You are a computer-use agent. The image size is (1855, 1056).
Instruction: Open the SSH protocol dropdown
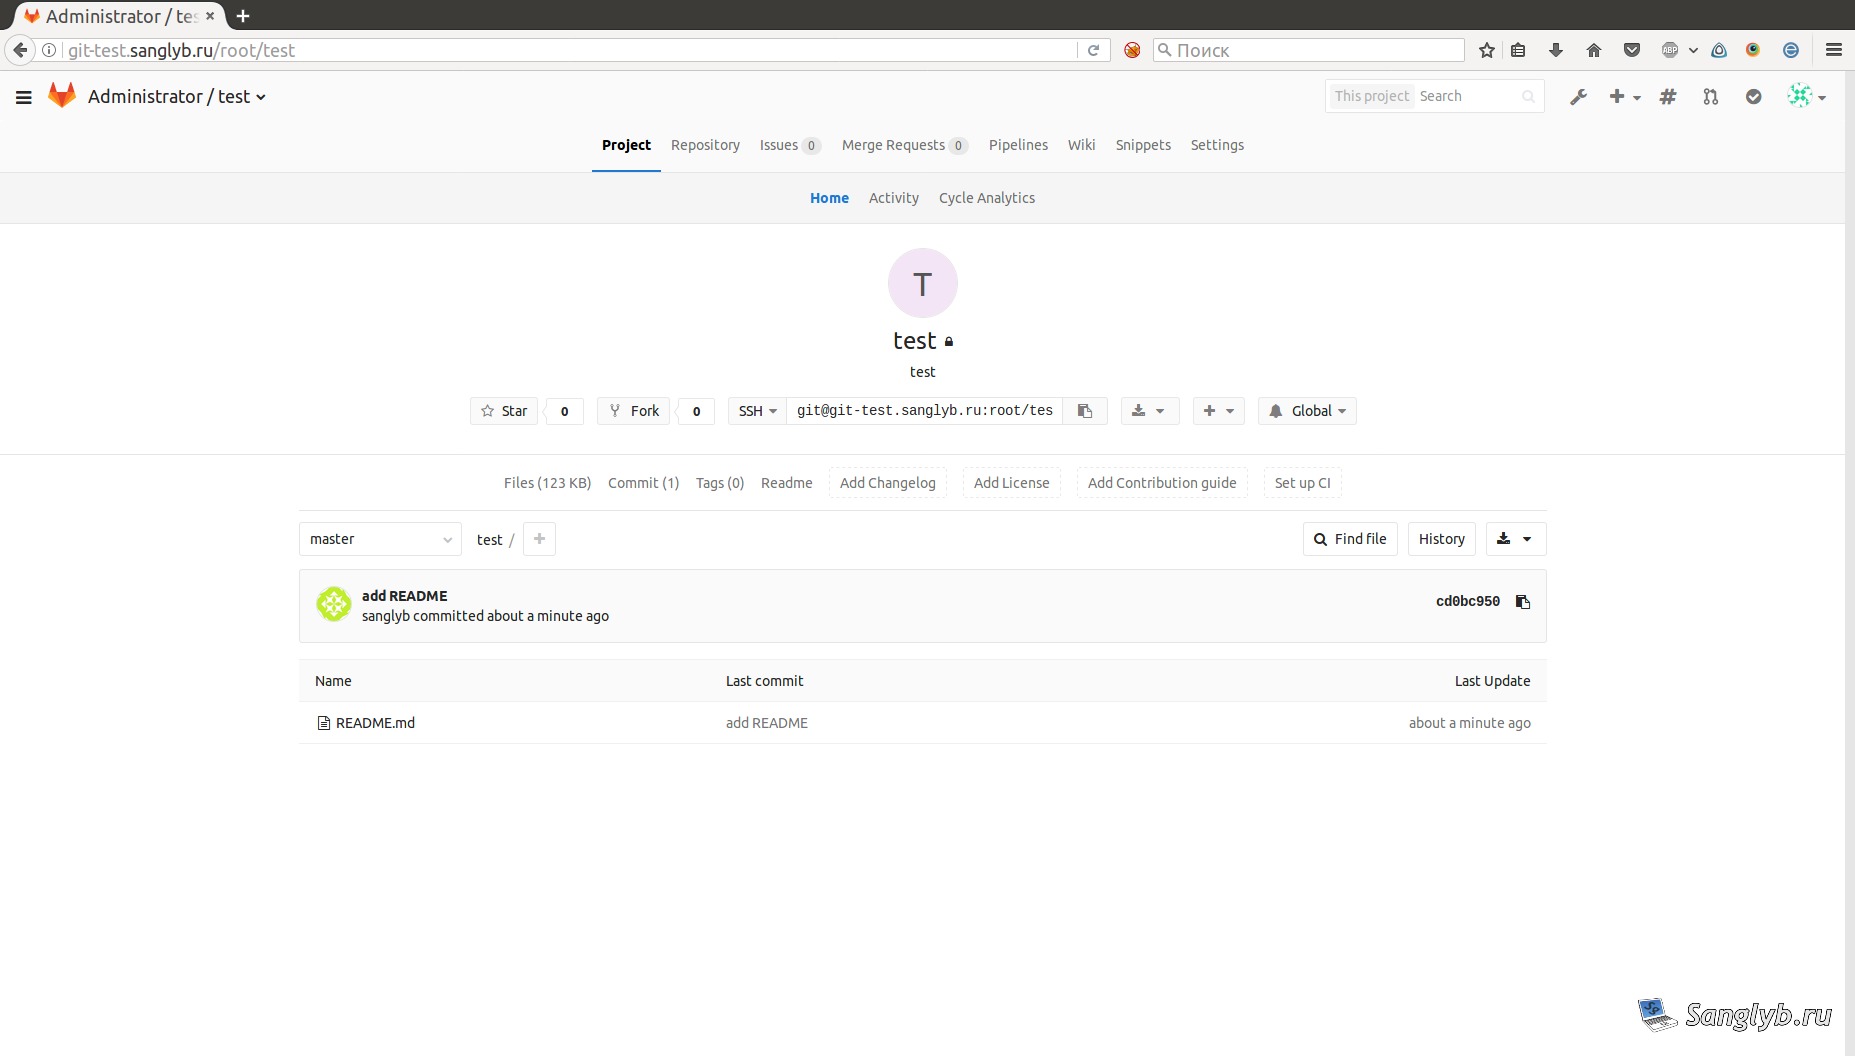click(757, 411)
